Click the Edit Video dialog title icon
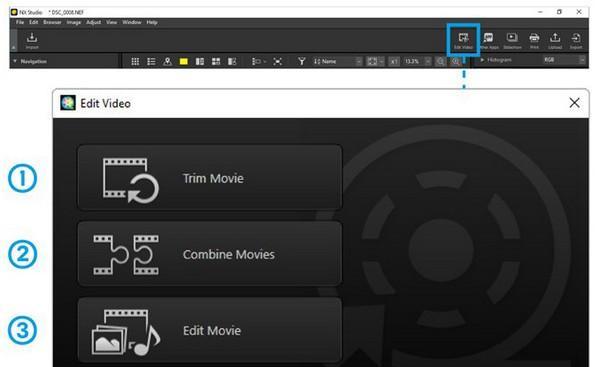The height and width of the screenshot is (367, 600). [68, 103]
